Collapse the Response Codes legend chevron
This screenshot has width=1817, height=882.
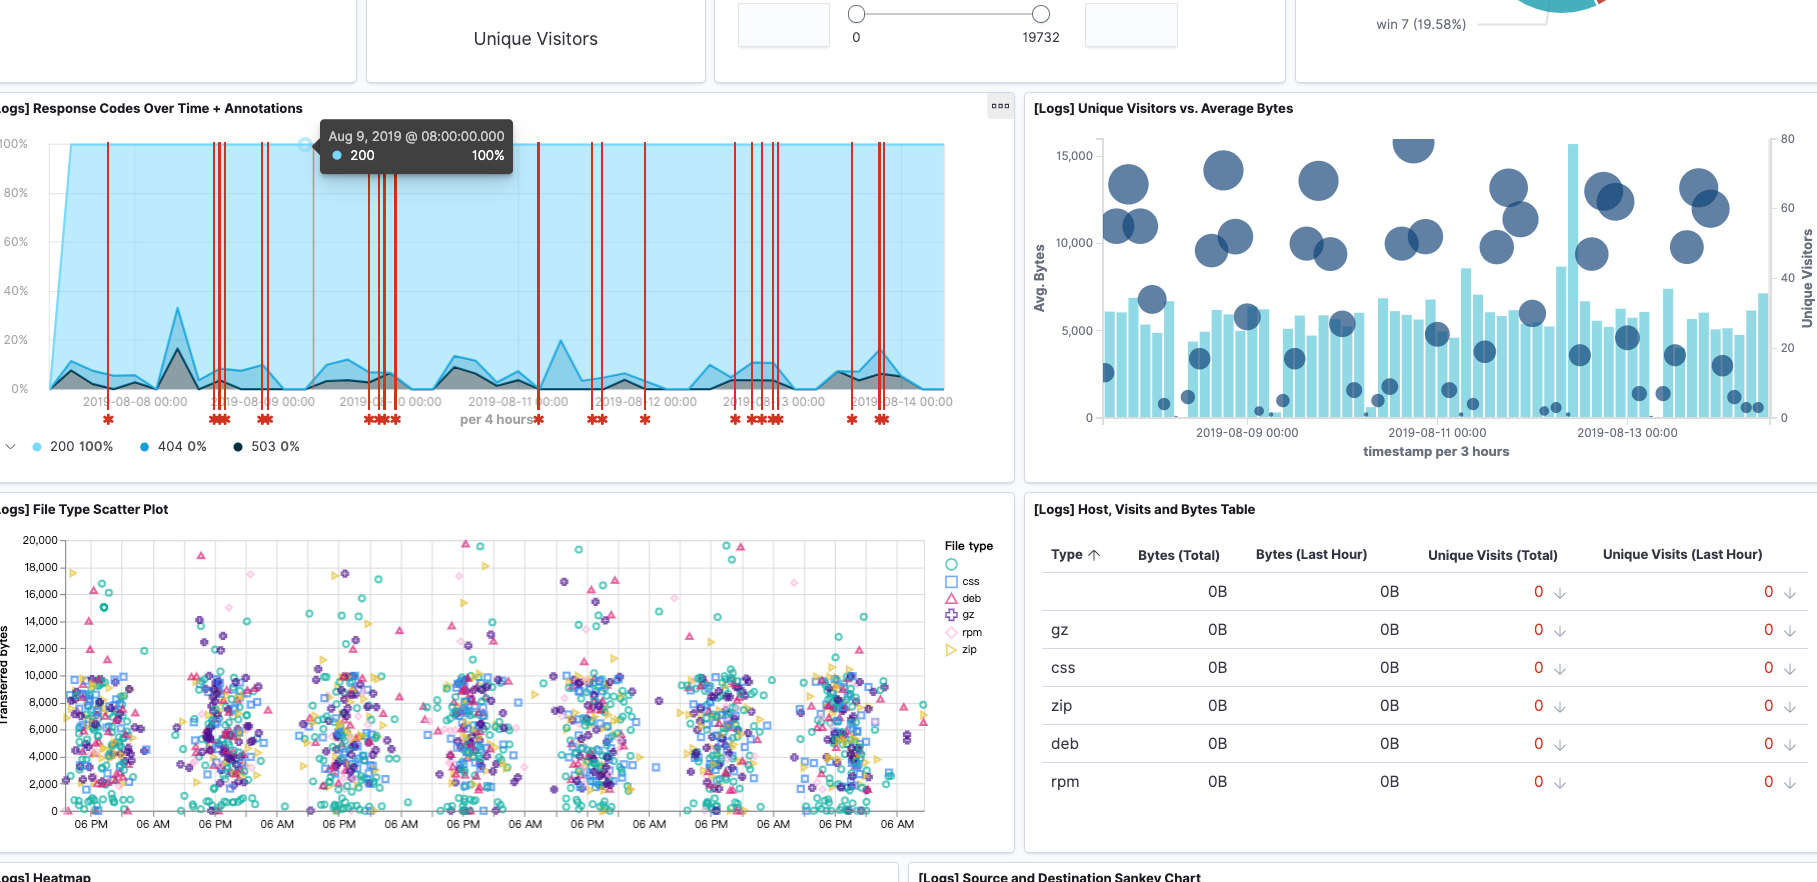[10, 446]
